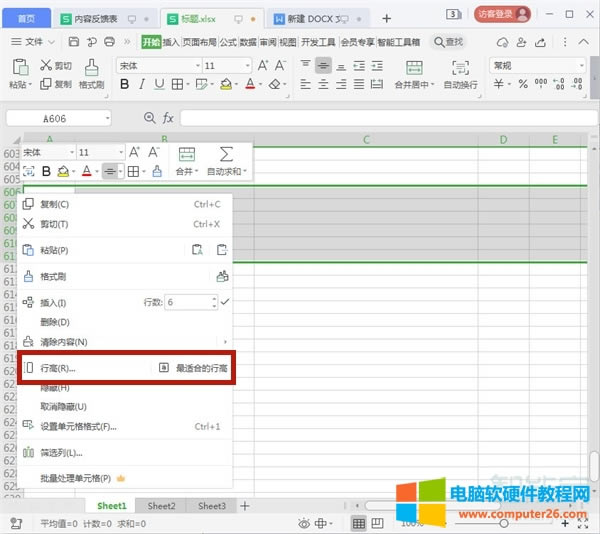
Task: Click the add new sheet plus icon
Action: [x=245, y=506]
